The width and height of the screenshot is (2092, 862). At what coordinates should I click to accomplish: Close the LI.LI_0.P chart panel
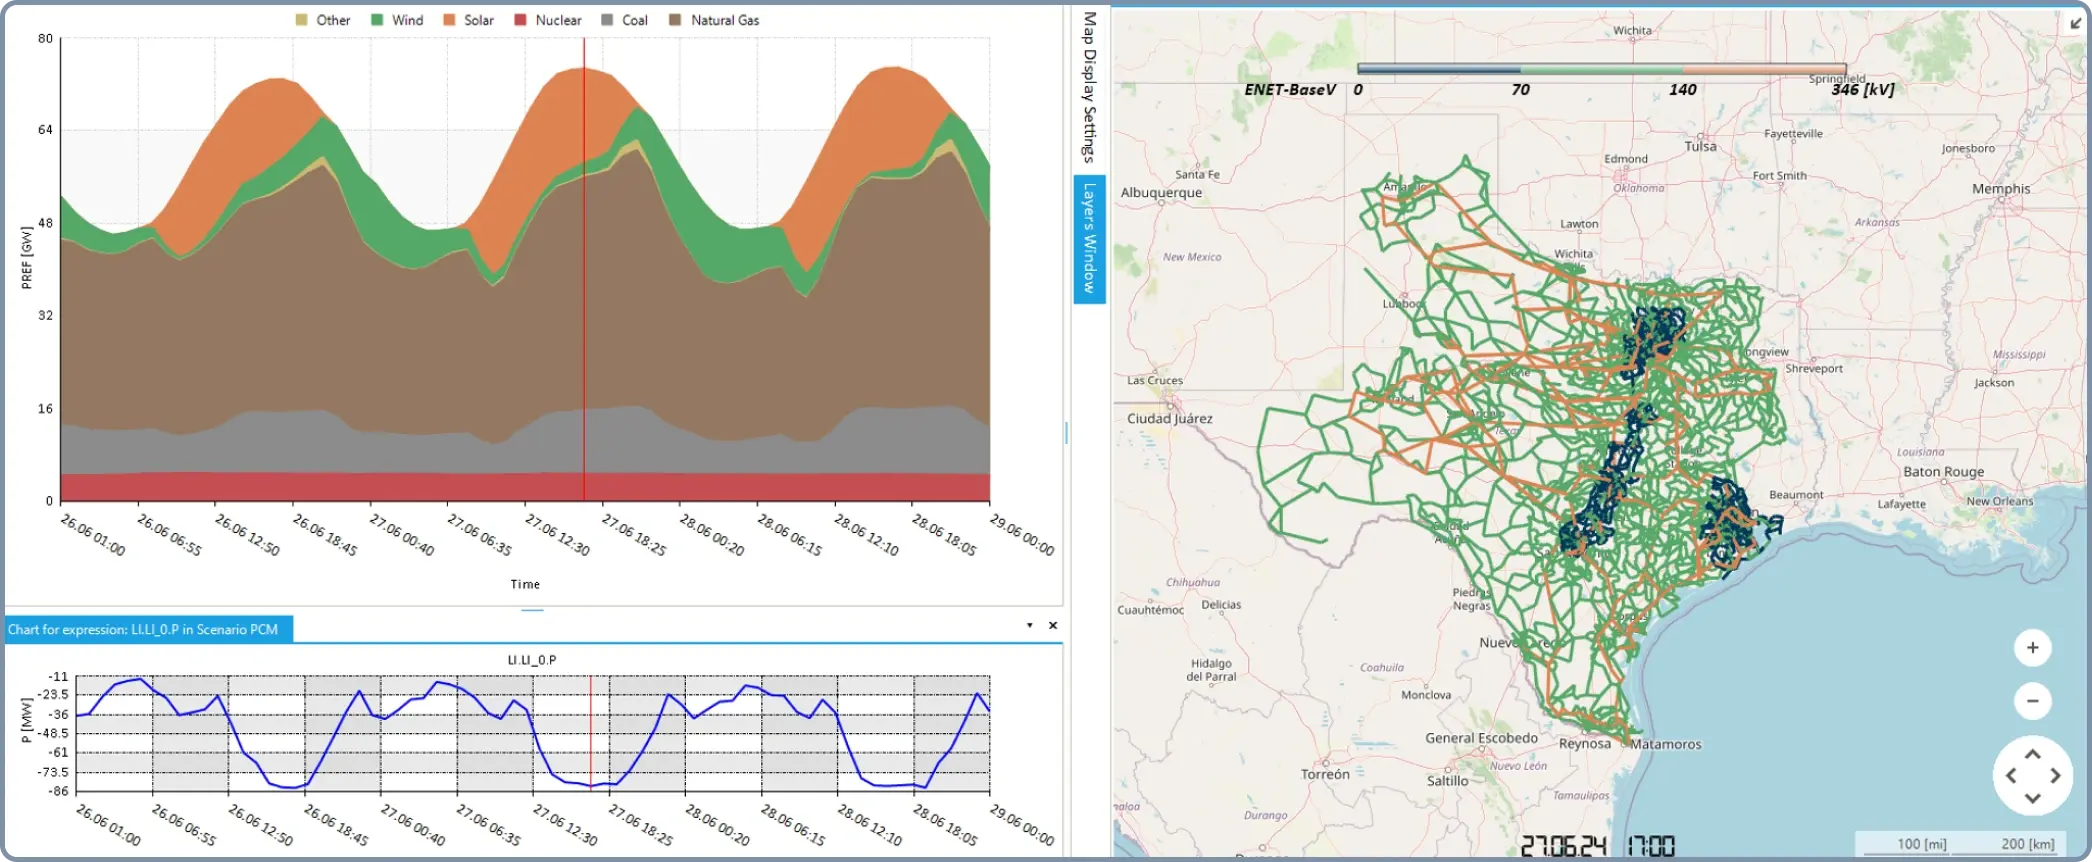[1053, 626]
